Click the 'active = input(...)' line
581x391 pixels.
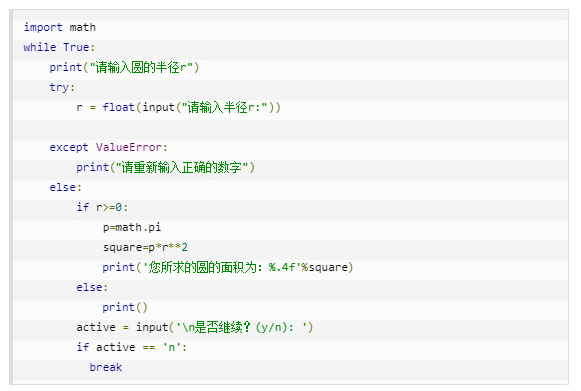[195, 328]
